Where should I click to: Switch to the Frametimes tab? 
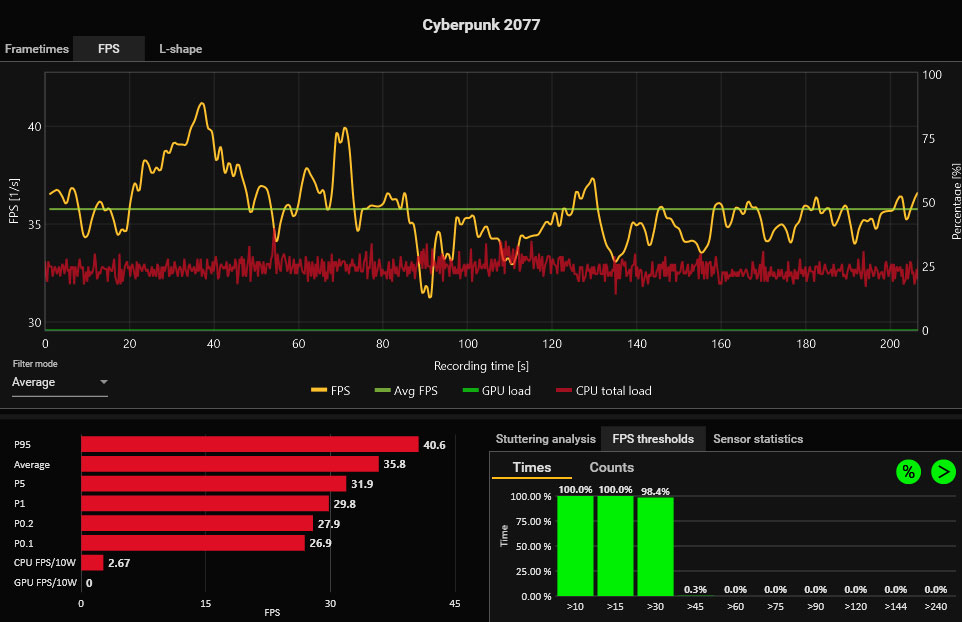(36, 49)
